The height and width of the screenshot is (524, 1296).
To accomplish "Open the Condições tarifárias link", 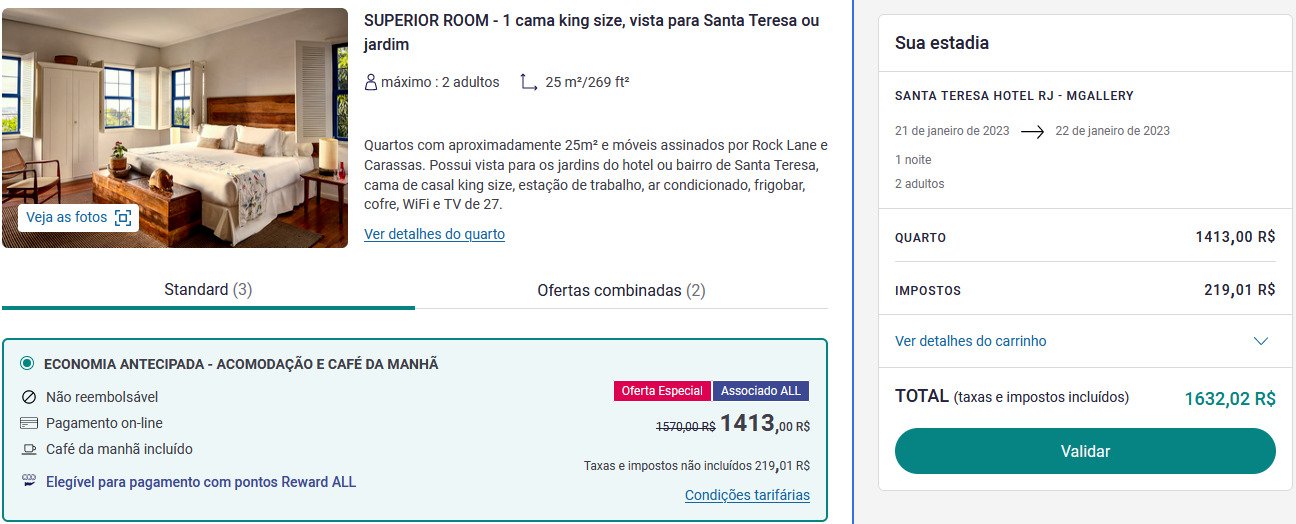I will coord(747,495).
